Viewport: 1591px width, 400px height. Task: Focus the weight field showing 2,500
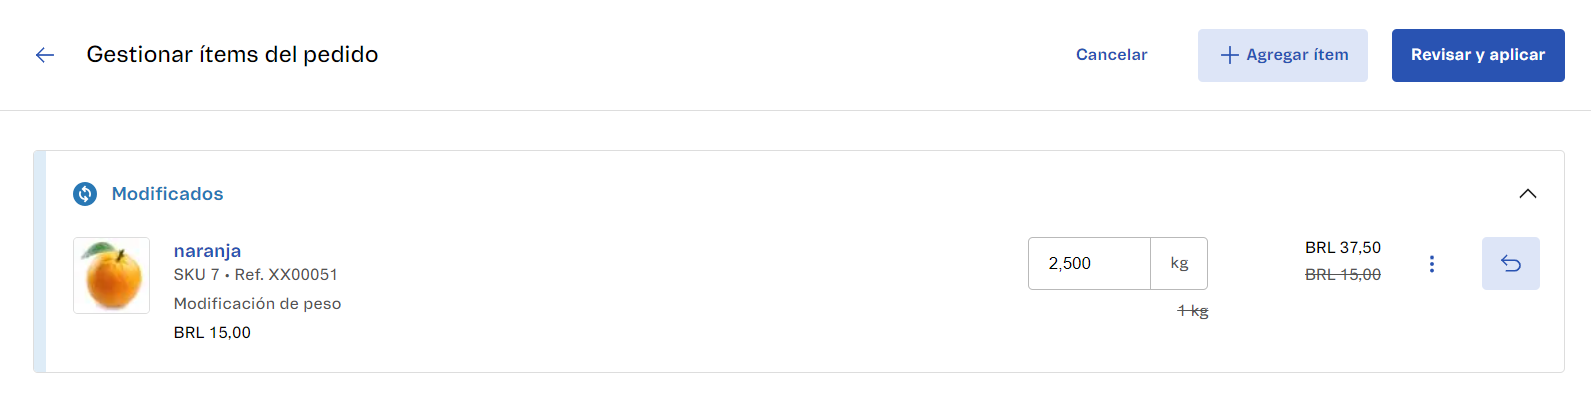pos(1088,264)
